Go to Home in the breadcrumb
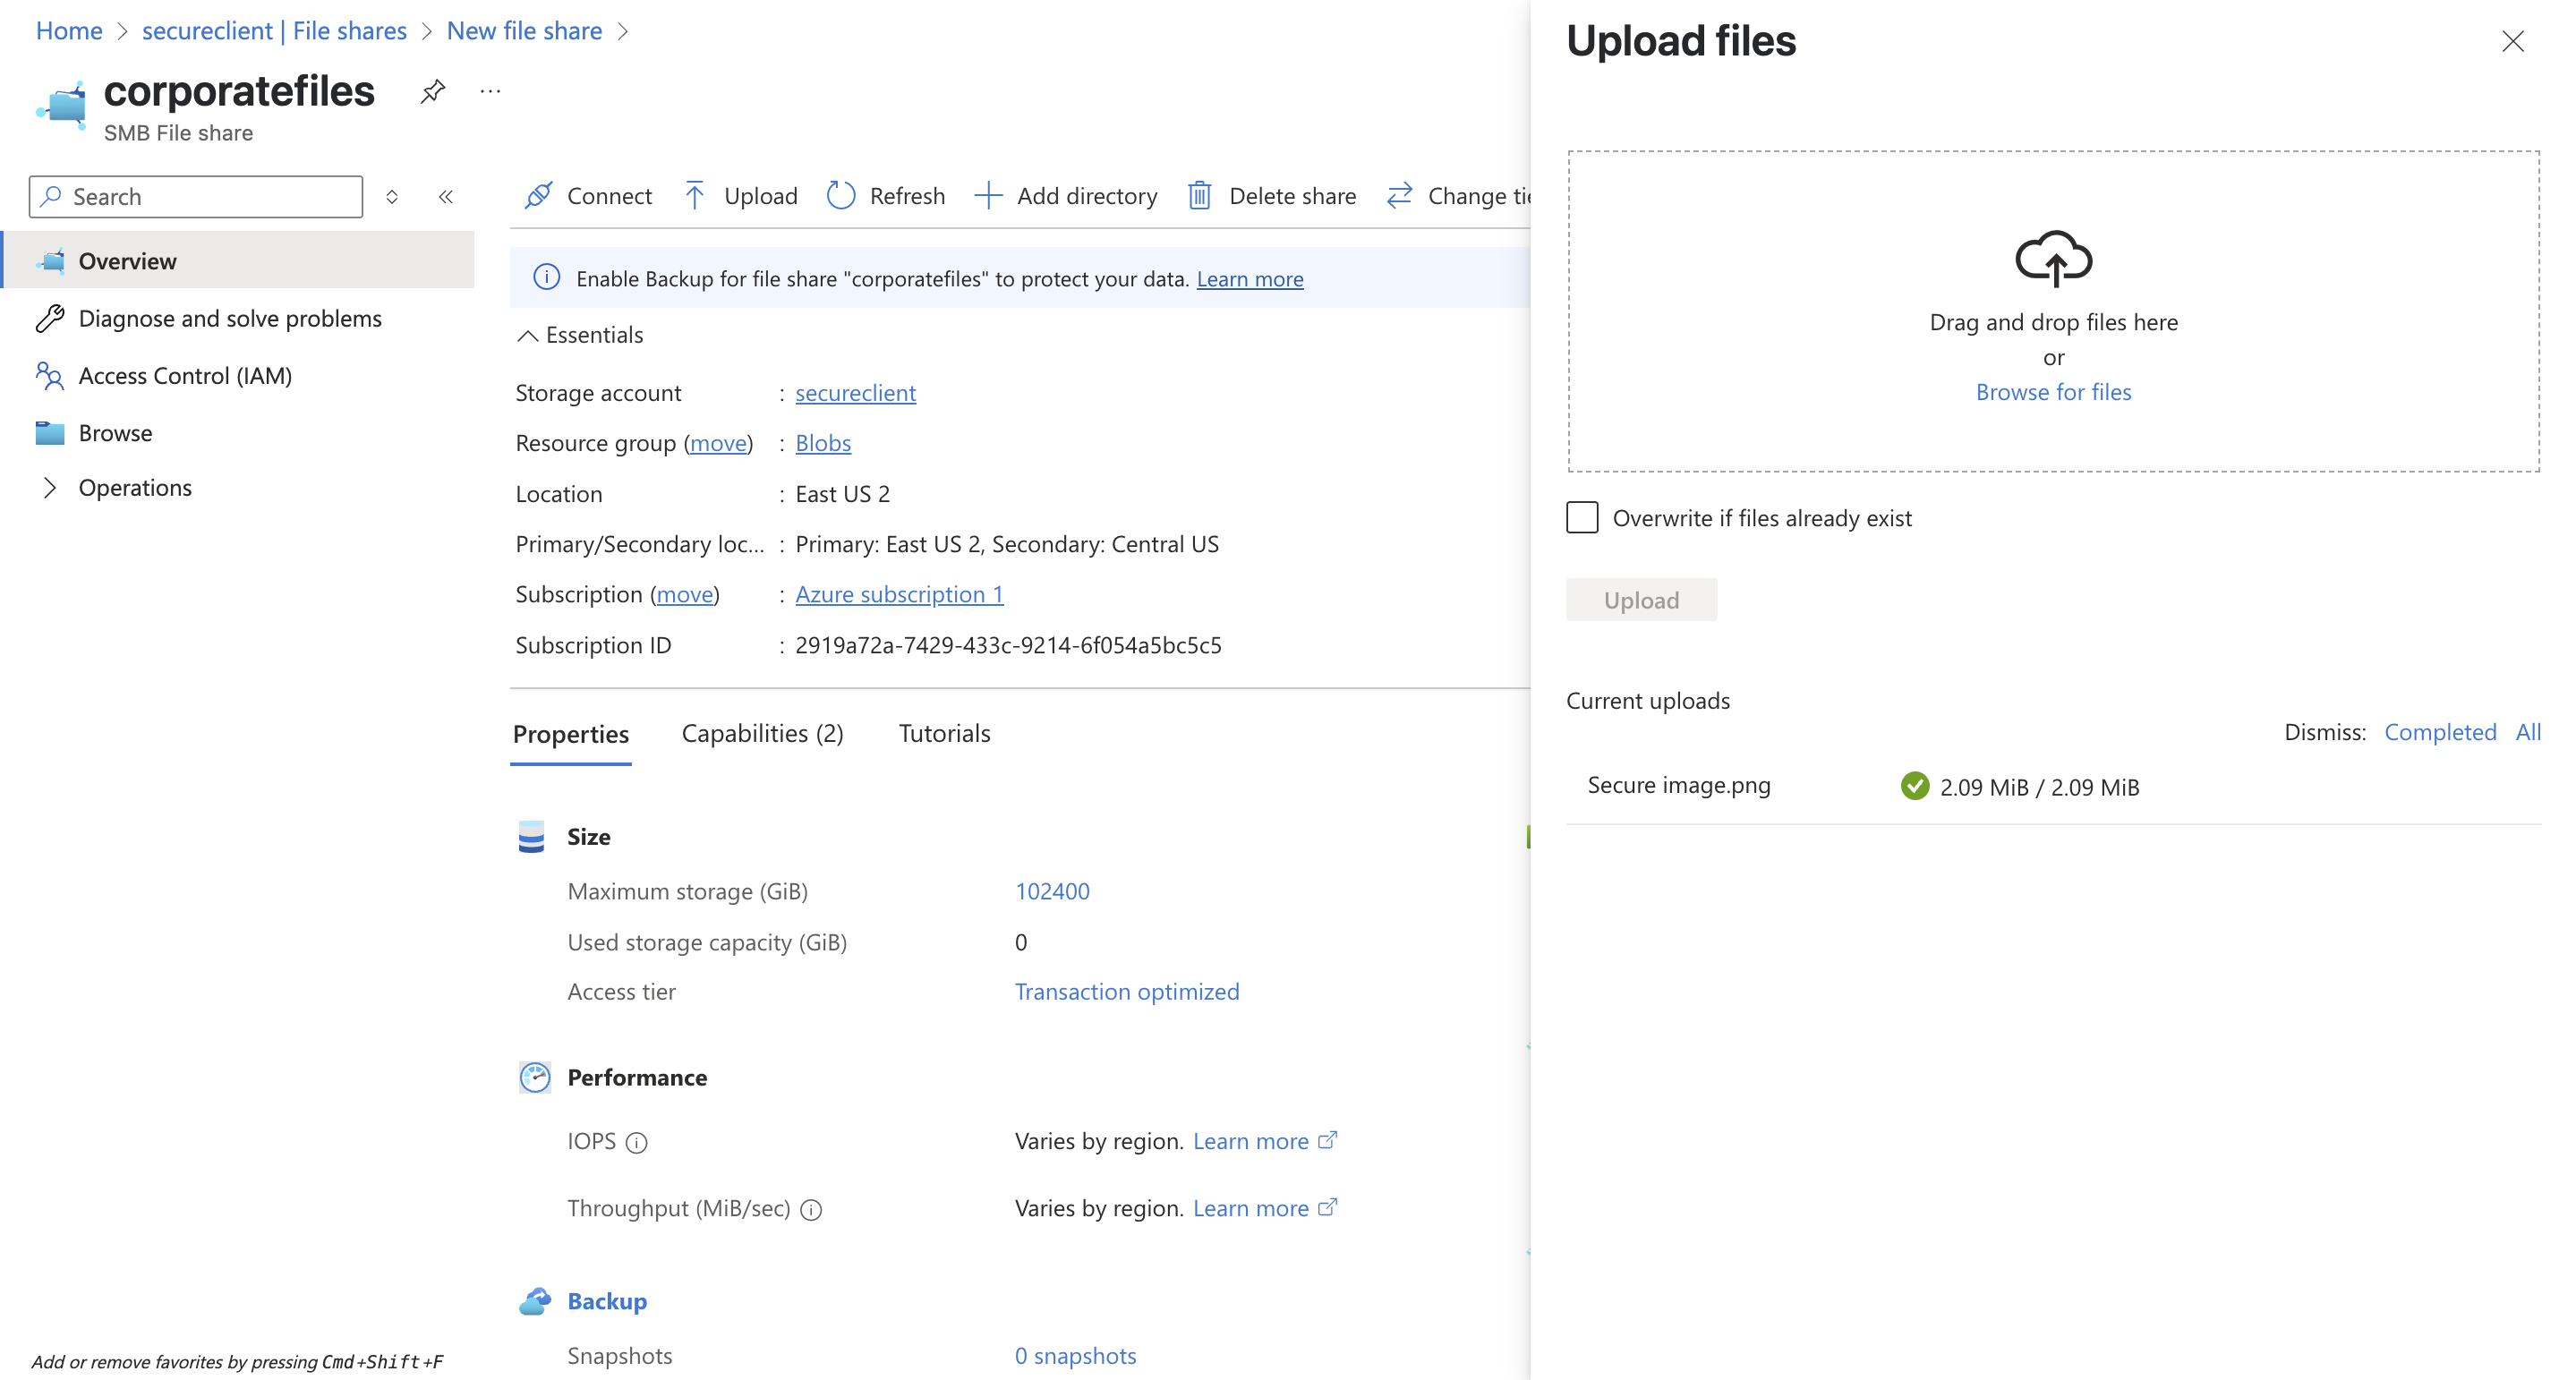This screenshot has width=2576, height=1380. point(69,31)
